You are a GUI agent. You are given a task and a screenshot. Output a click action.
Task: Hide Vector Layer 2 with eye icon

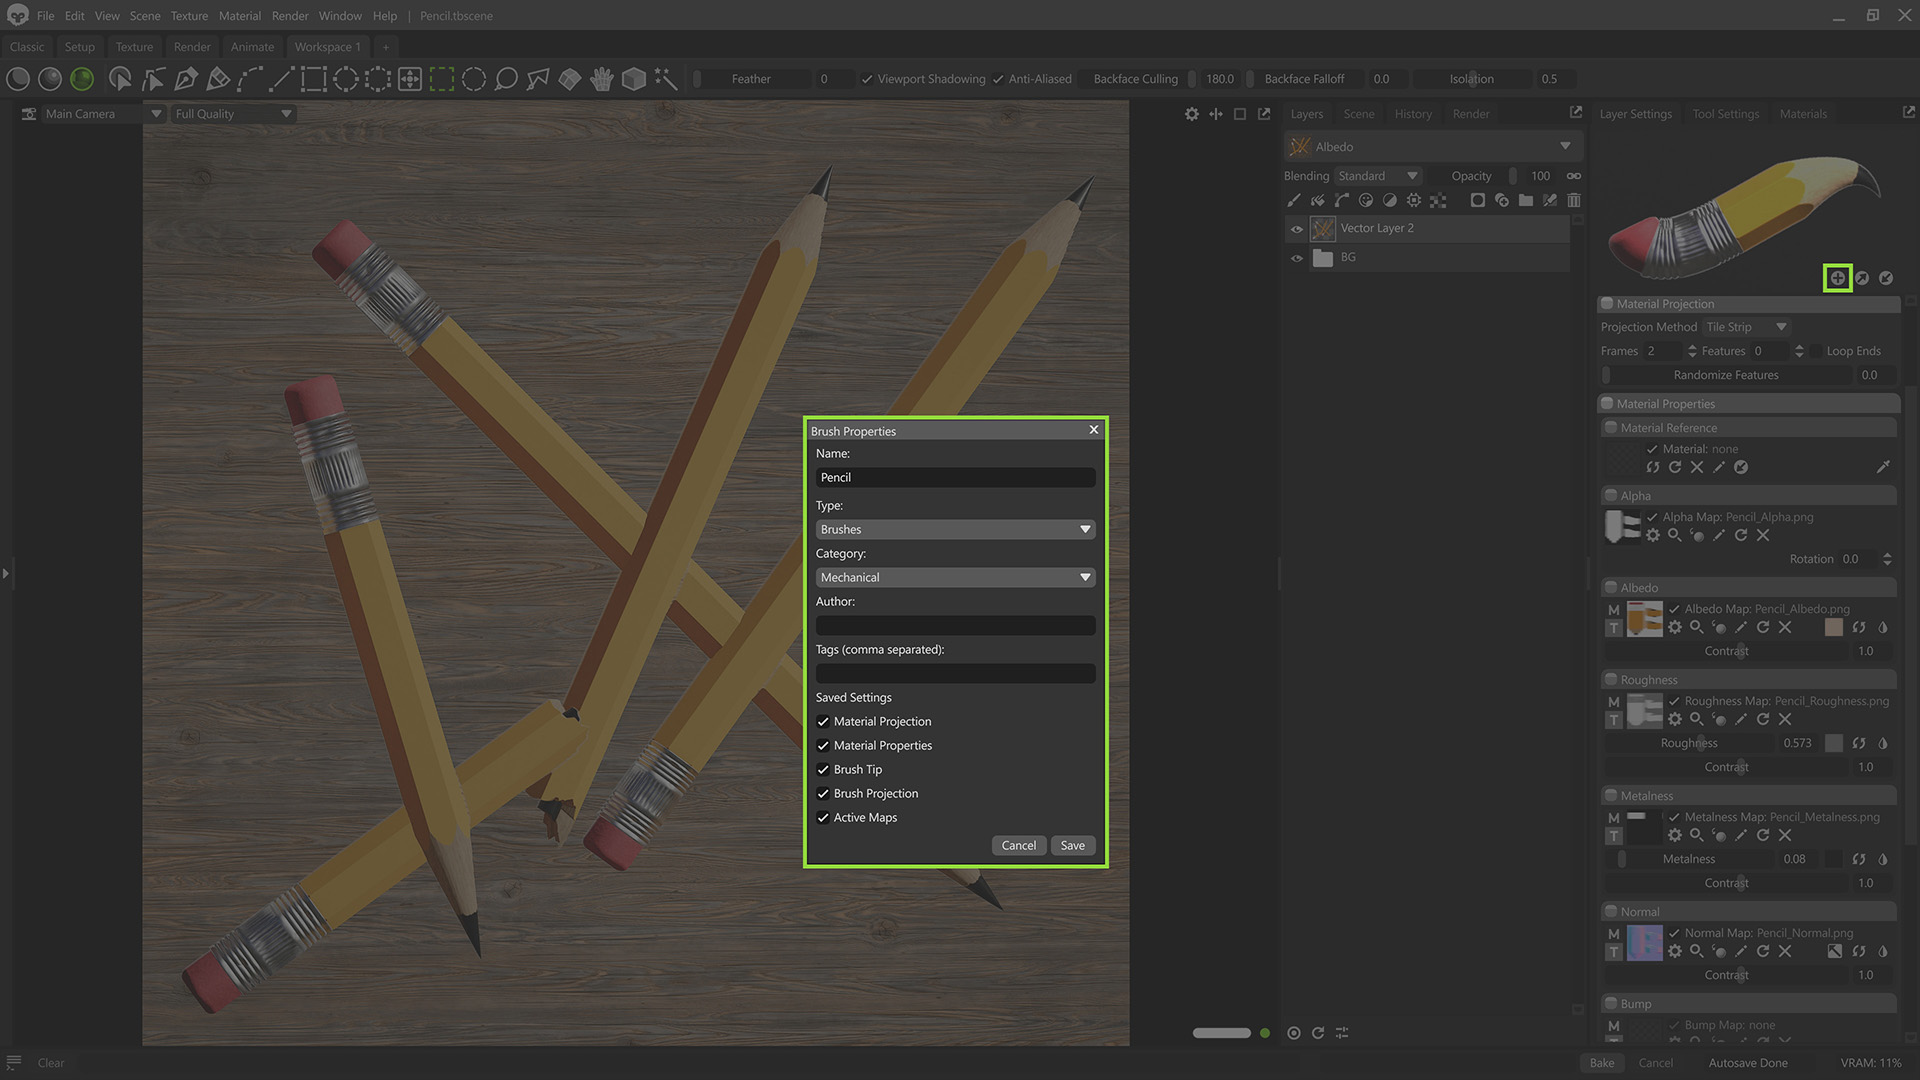point(1297,229)
